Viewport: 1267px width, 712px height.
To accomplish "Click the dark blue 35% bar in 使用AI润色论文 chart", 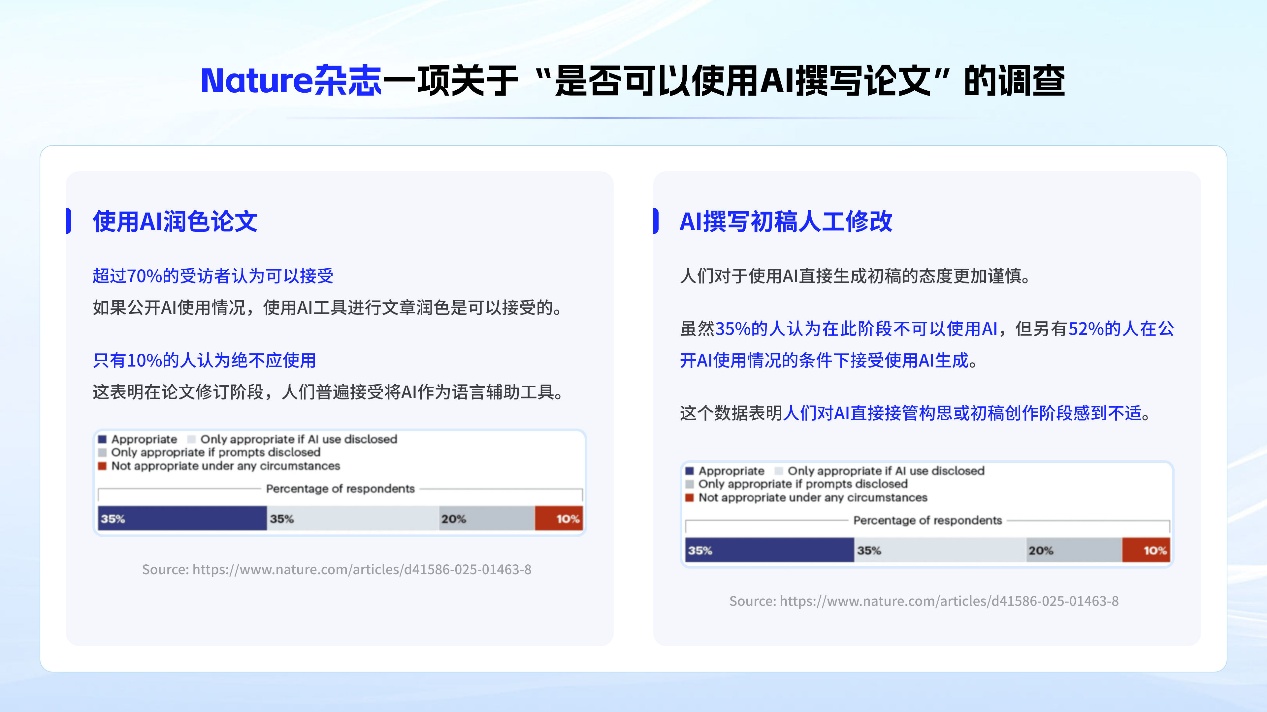I will 182,518.
